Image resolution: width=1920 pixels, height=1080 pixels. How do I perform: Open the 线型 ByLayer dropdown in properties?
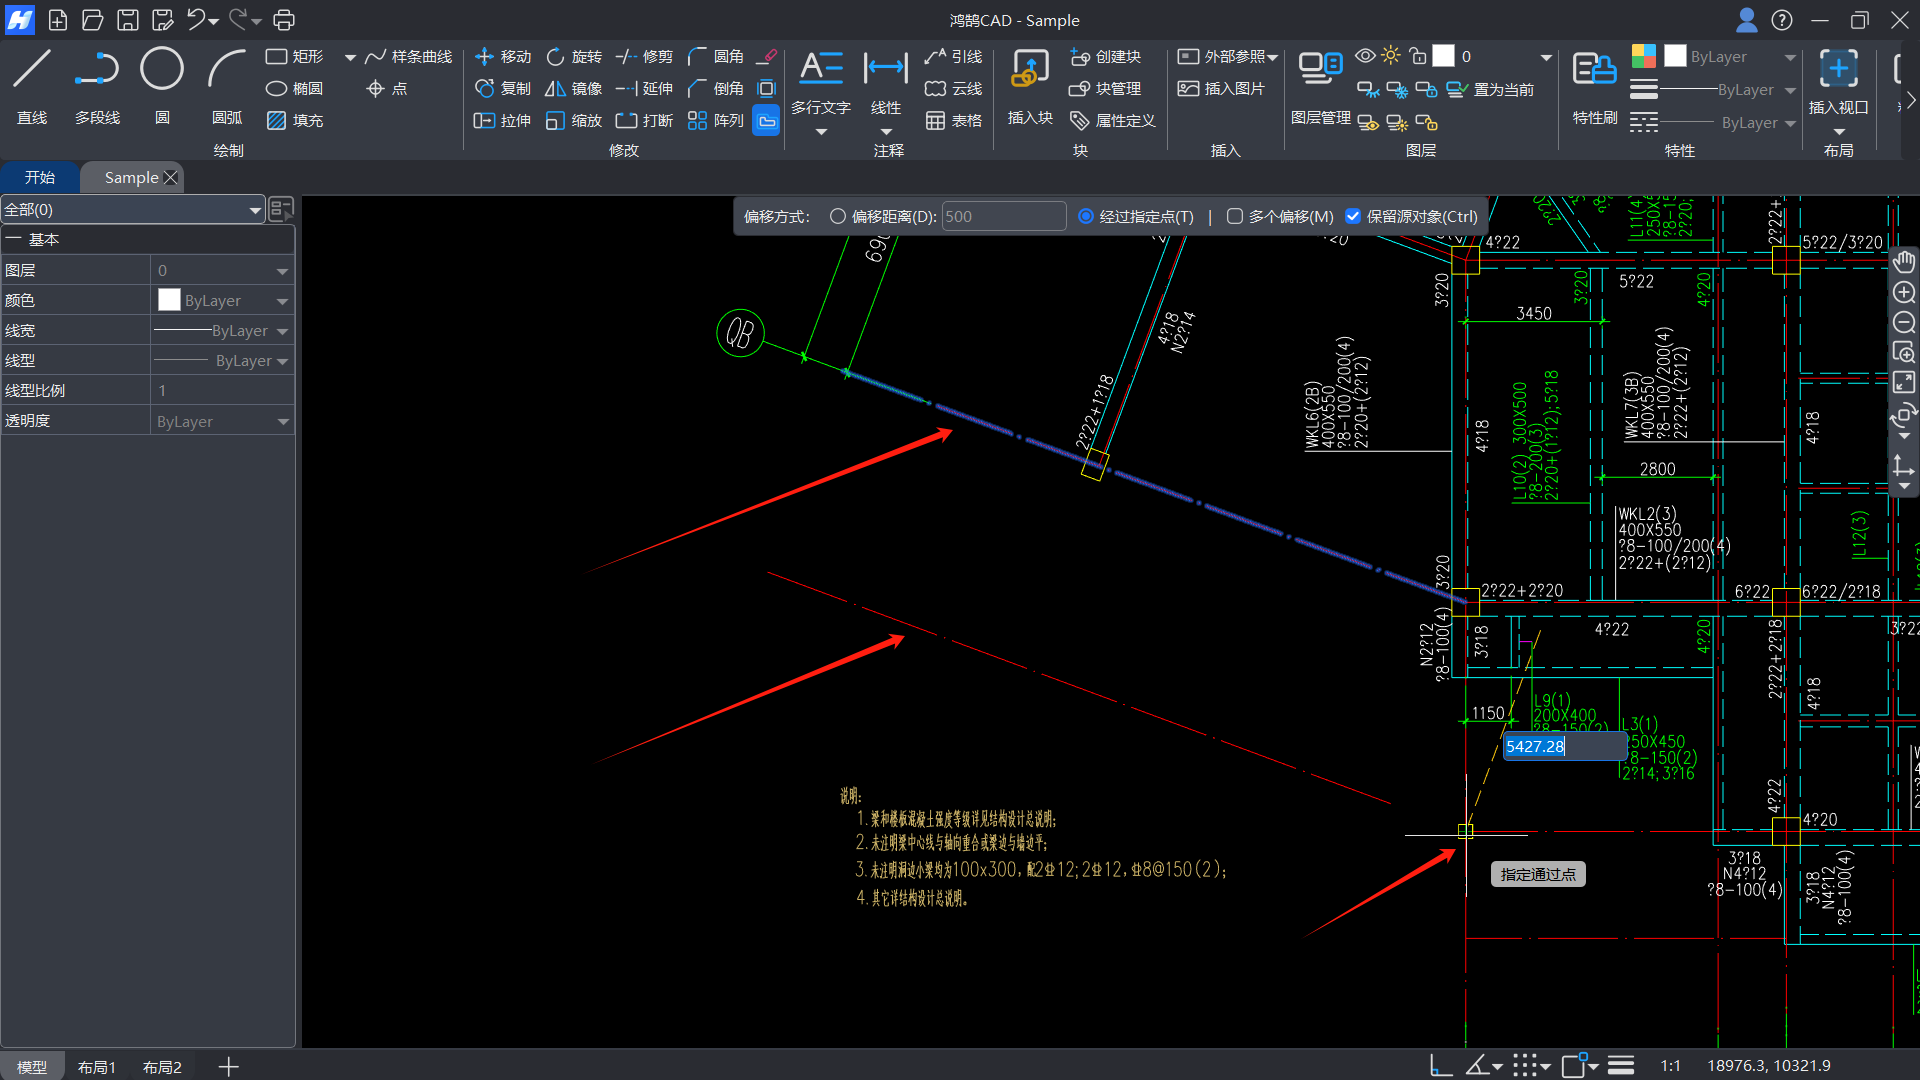pos(283,361)
